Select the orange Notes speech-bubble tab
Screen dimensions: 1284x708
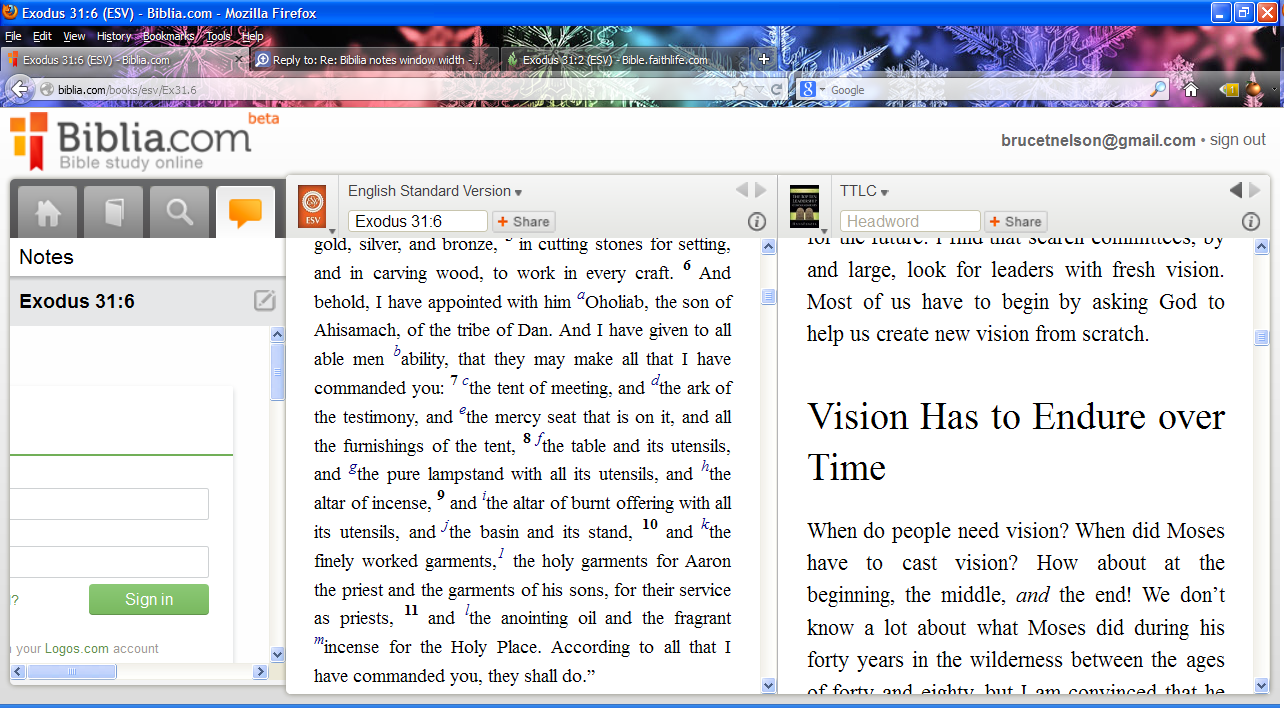(x=245, y=212)
